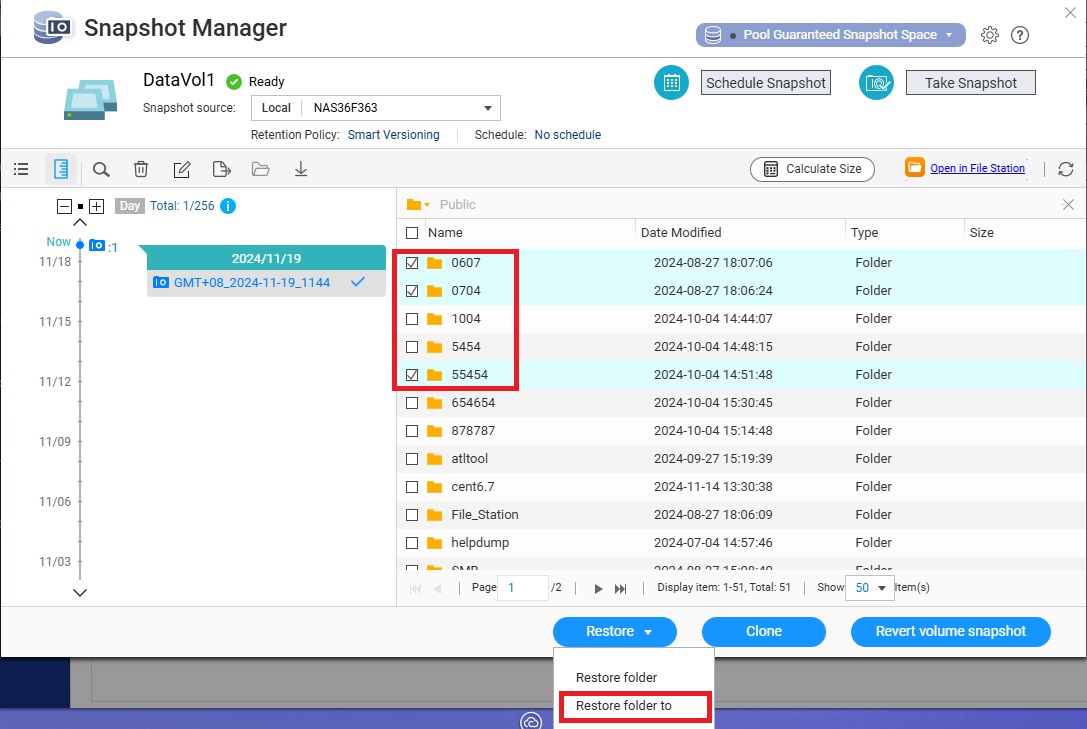
Task: Click the open folder toolbar icon
Action: click(261, 169)
